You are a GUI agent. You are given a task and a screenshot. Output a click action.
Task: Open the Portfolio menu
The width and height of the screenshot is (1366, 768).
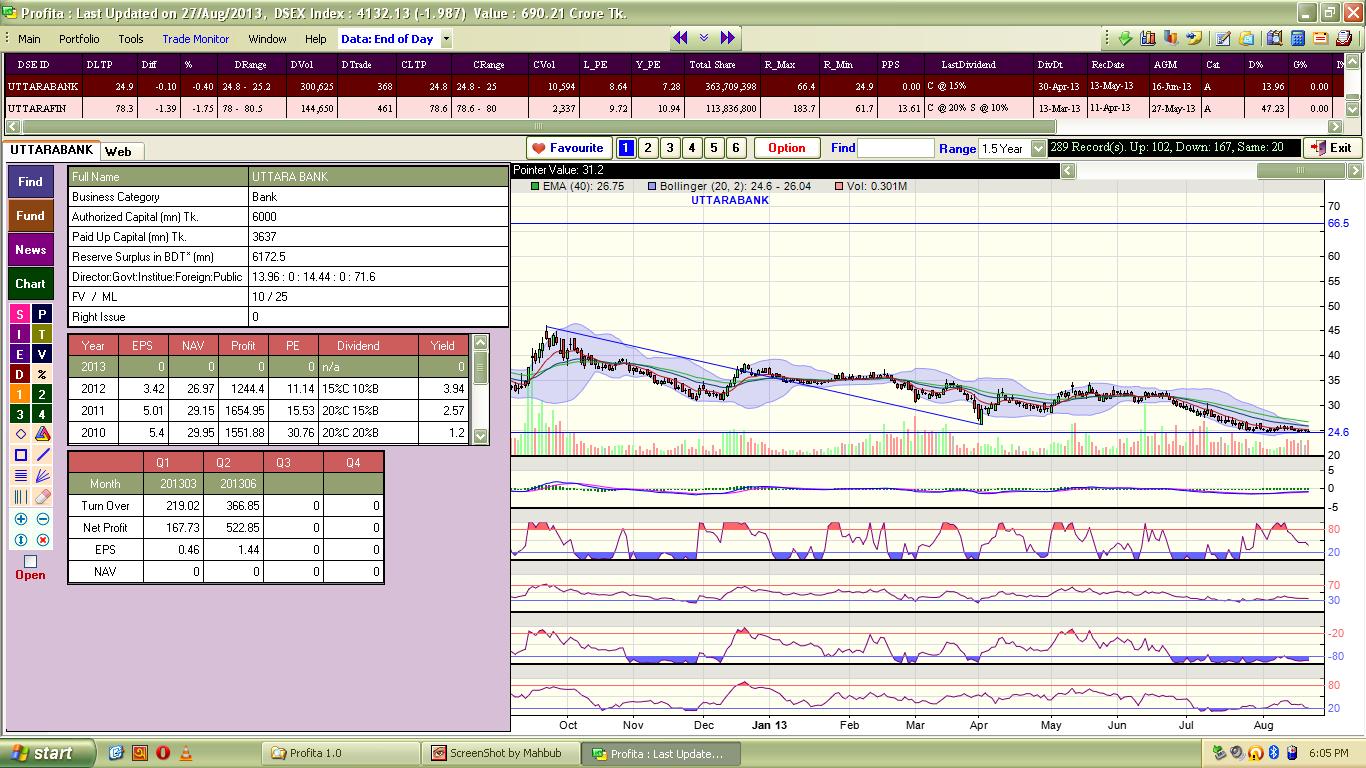point(79,39)
